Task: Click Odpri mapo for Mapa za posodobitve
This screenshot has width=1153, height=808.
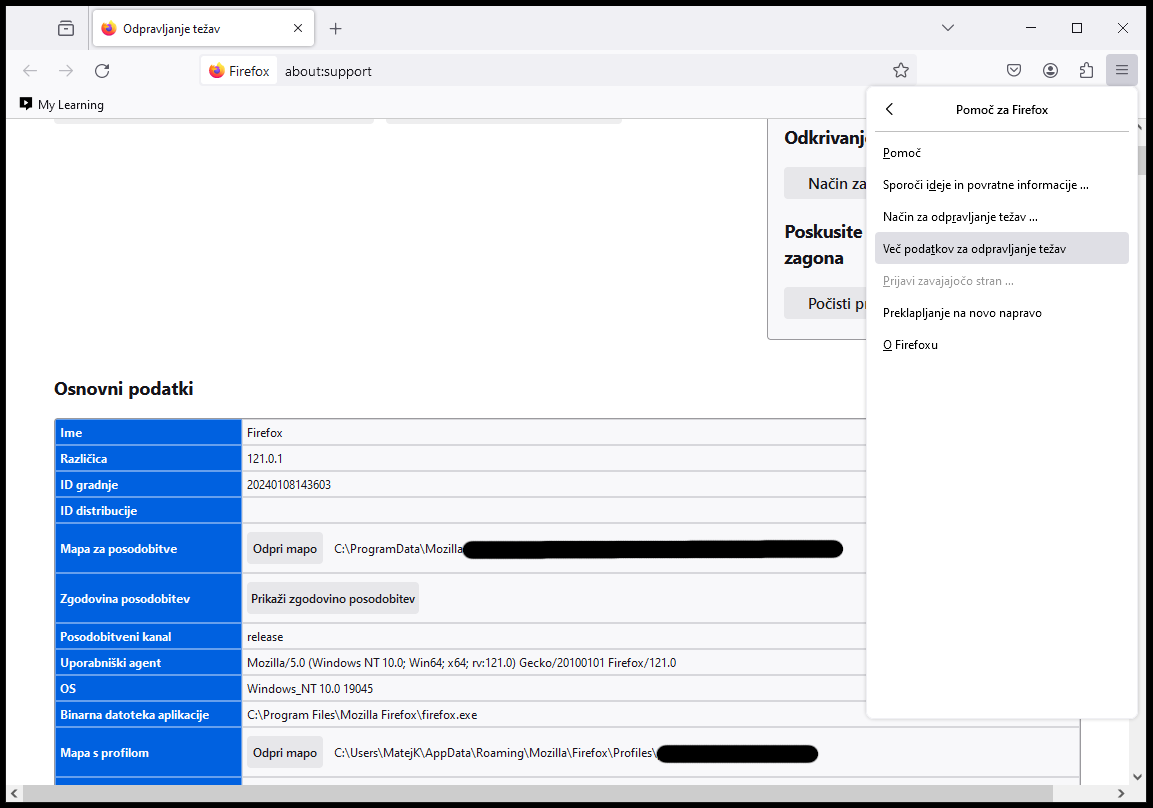Action: (x=285, y=549)
